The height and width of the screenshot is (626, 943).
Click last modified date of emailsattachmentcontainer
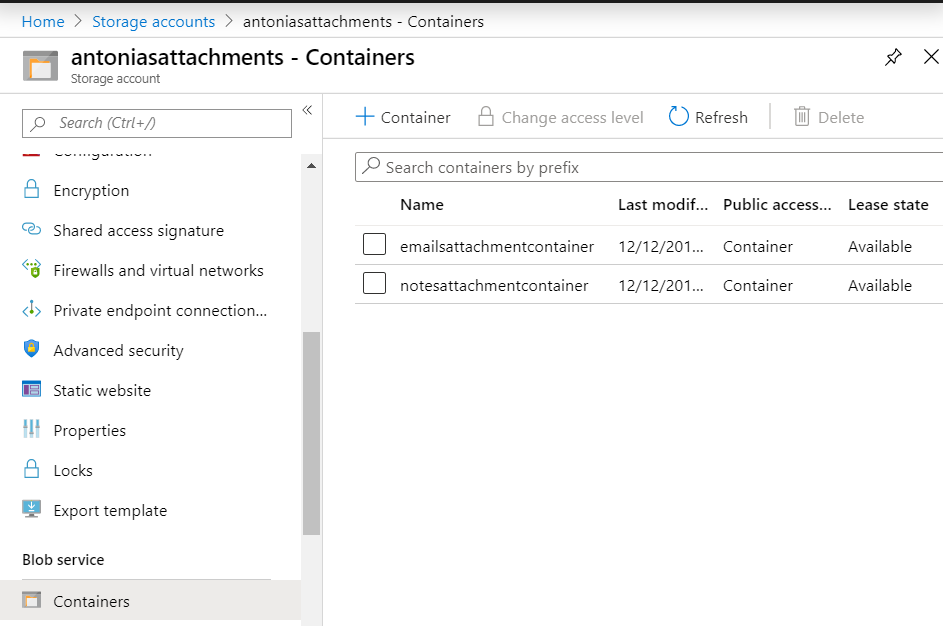[x=660, y=246]
